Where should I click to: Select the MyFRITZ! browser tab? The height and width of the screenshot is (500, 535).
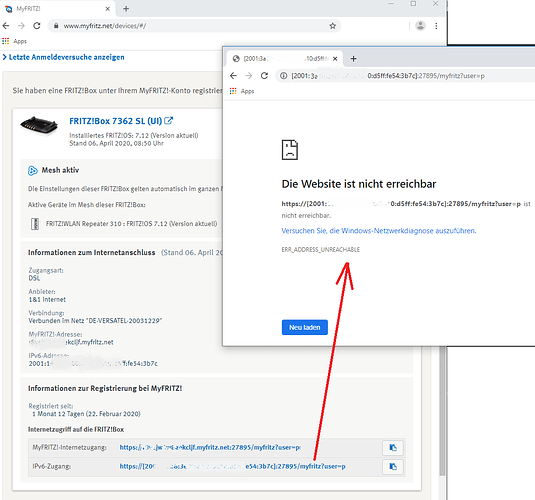58,9
